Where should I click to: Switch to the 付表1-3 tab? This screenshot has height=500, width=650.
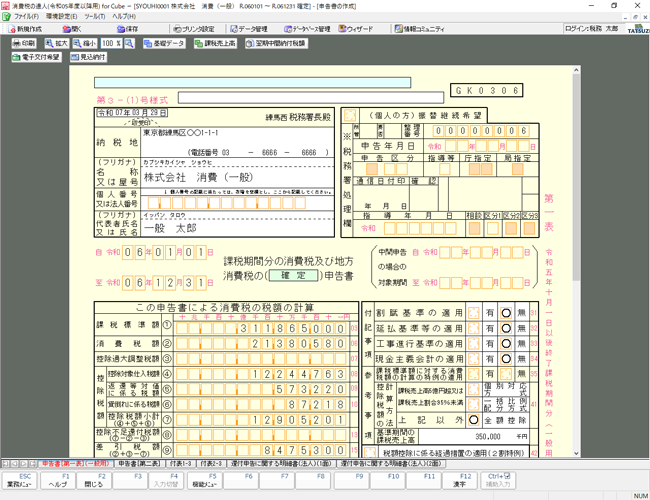[180, 464]
